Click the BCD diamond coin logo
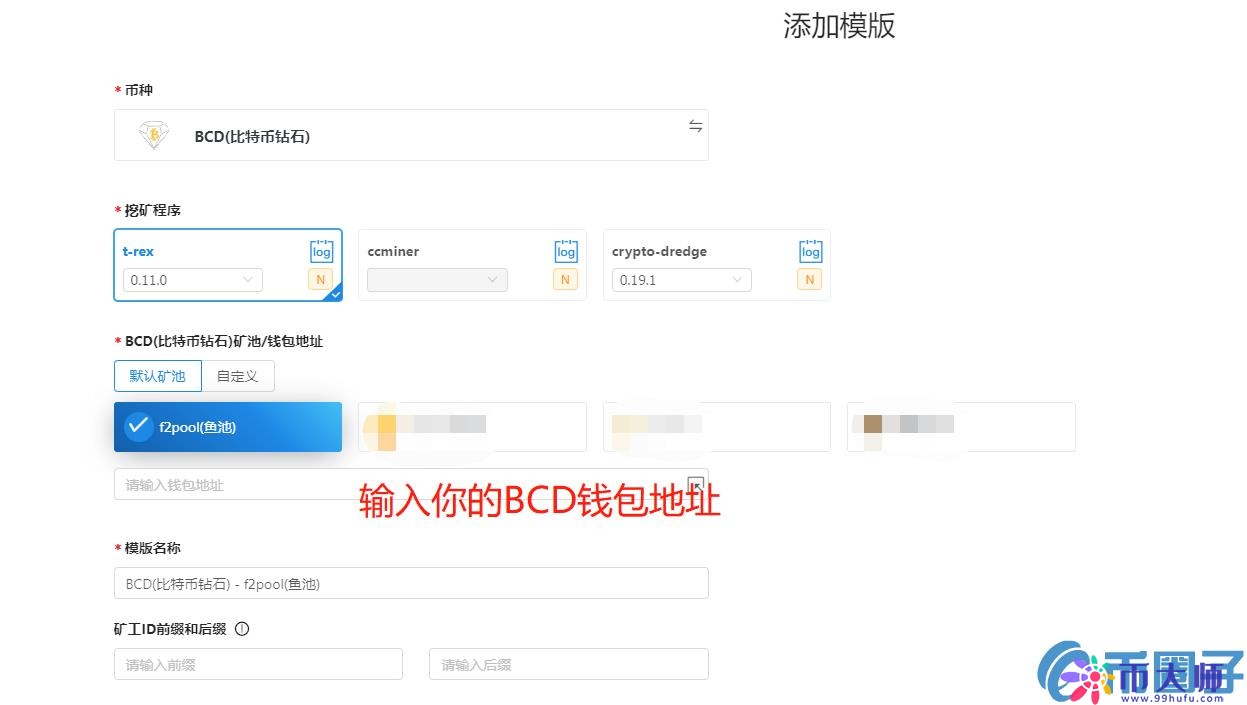The width and height of the screenshot is (1247, 705). (153, 135)
